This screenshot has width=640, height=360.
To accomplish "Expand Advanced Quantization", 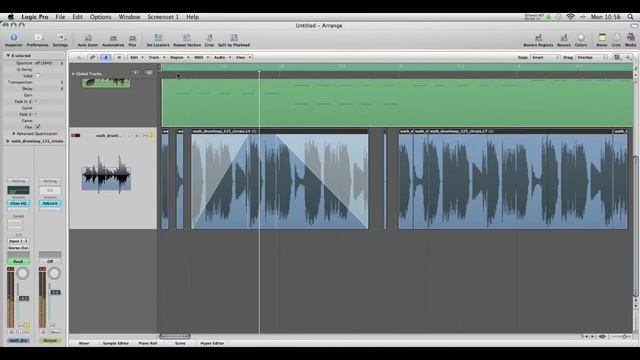I will coord(14,133).
